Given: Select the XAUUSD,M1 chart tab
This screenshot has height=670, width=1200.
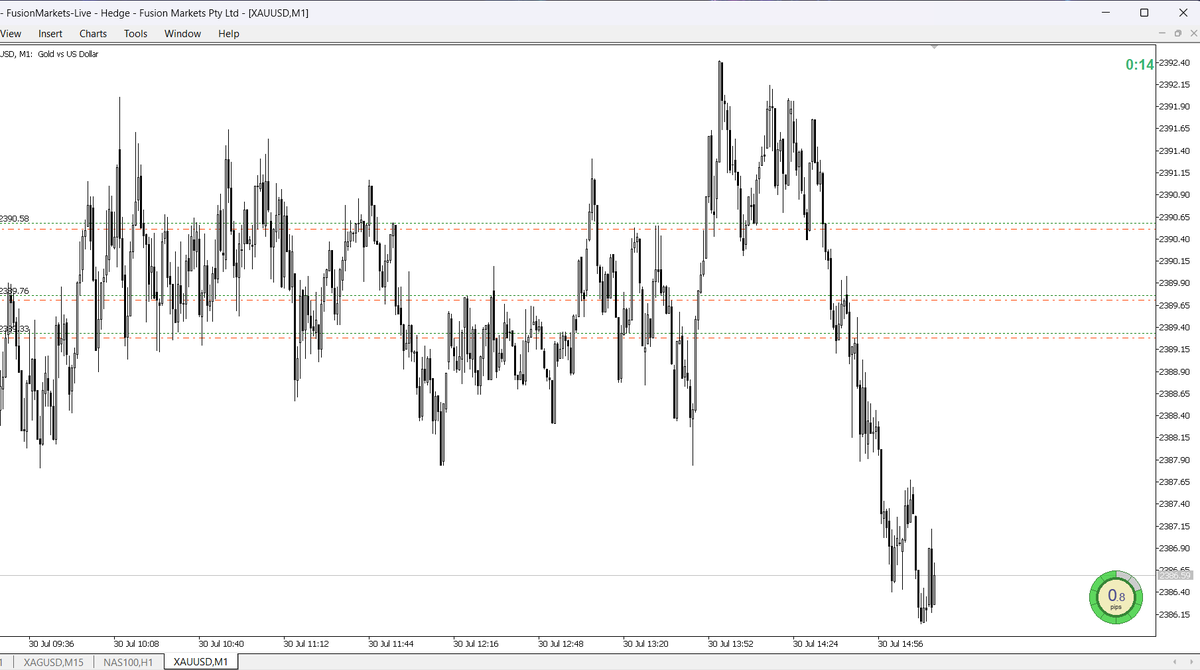Looking at the screenshot, I should [x=200, y=662].
